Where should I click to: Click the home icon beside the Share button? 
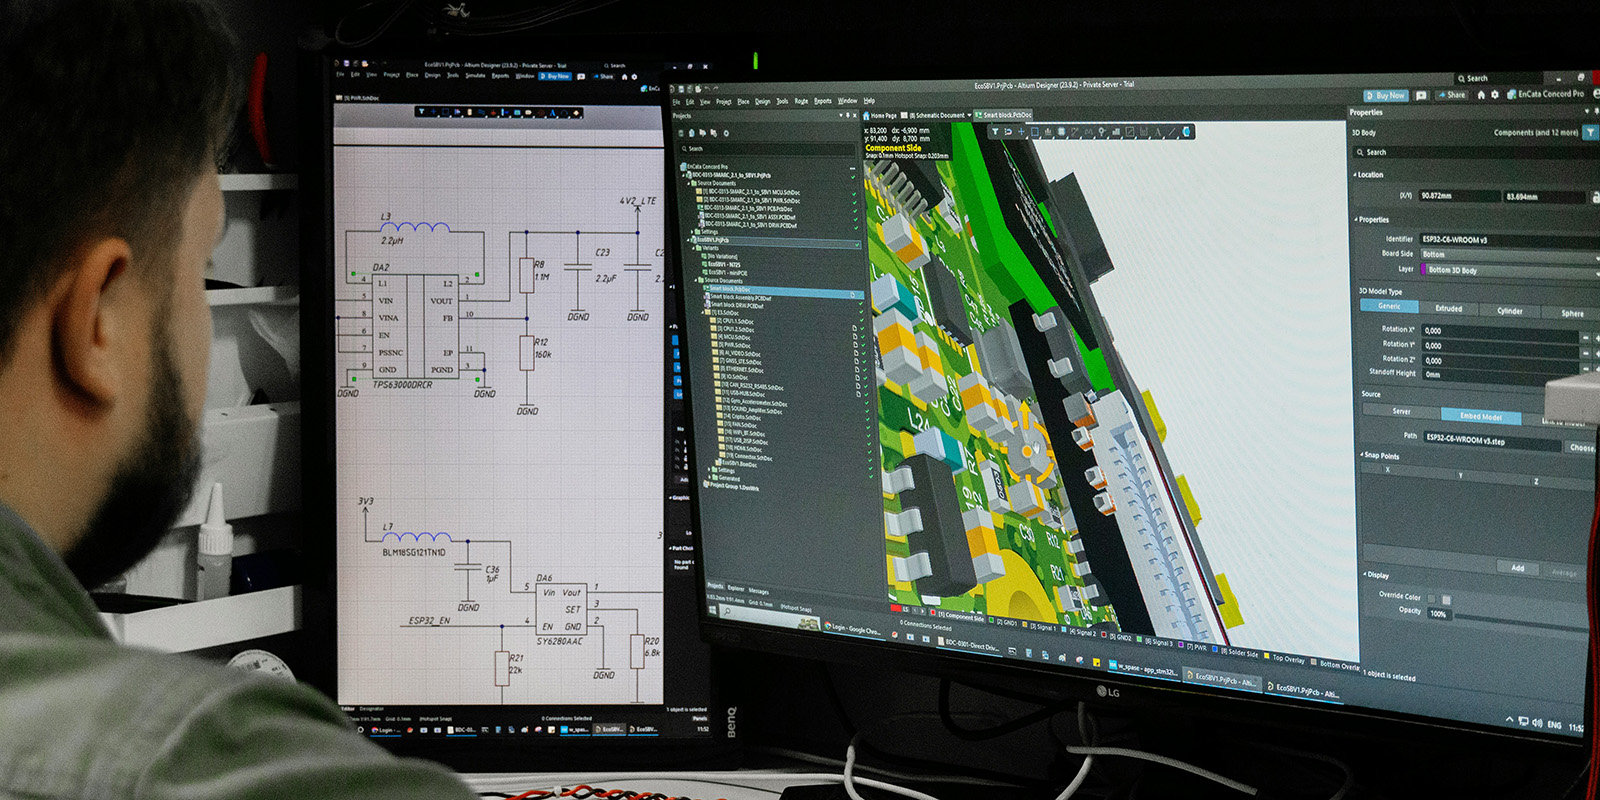pyautogui.click(x=1481, y=95)
